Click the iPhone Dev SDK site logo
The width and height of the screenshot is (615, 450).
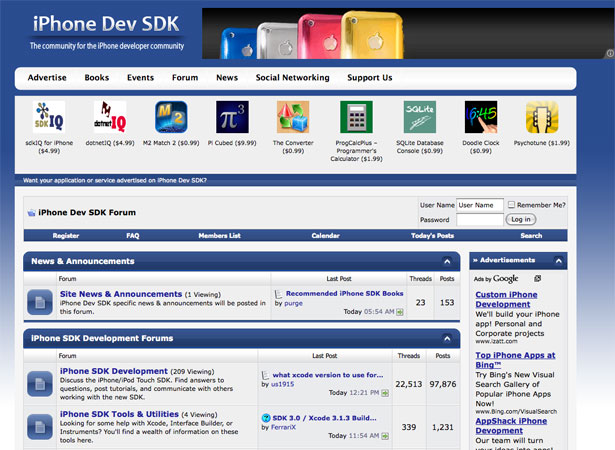tap(106, 32)
